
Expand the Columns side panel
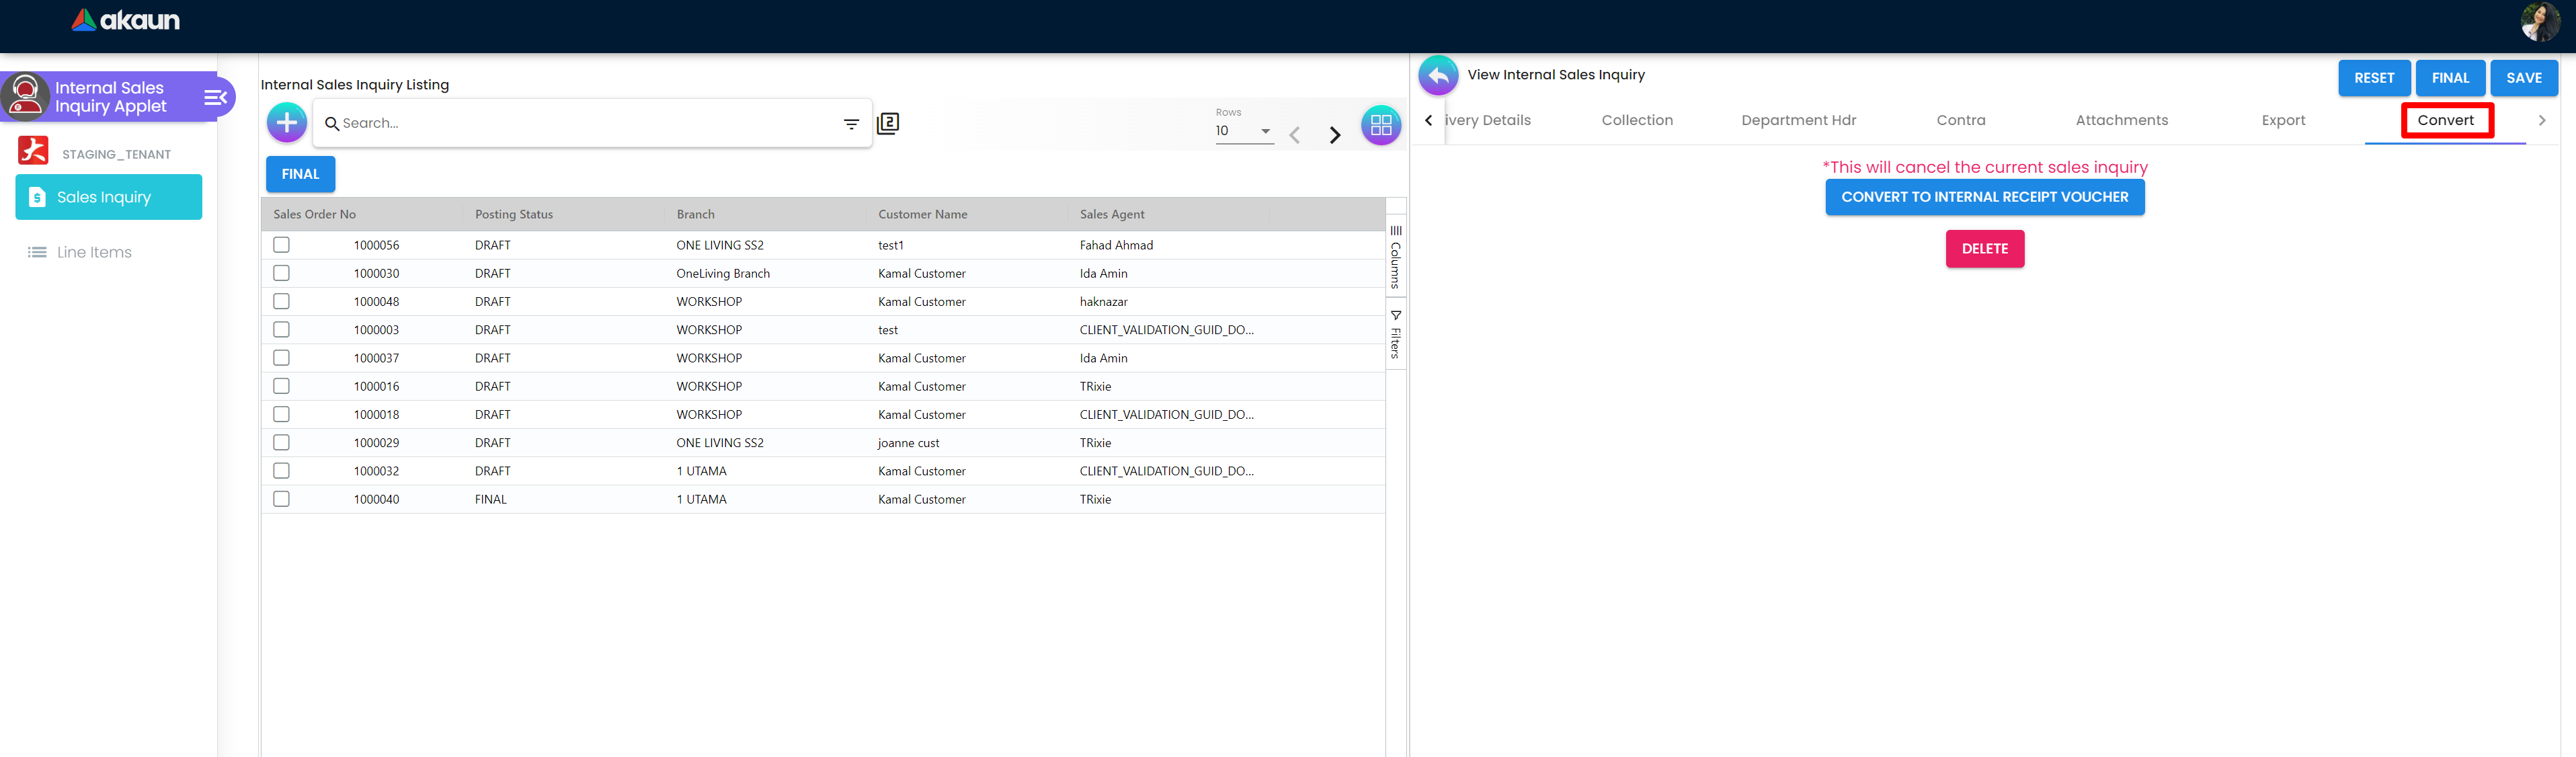click(x=1396, y=258)
